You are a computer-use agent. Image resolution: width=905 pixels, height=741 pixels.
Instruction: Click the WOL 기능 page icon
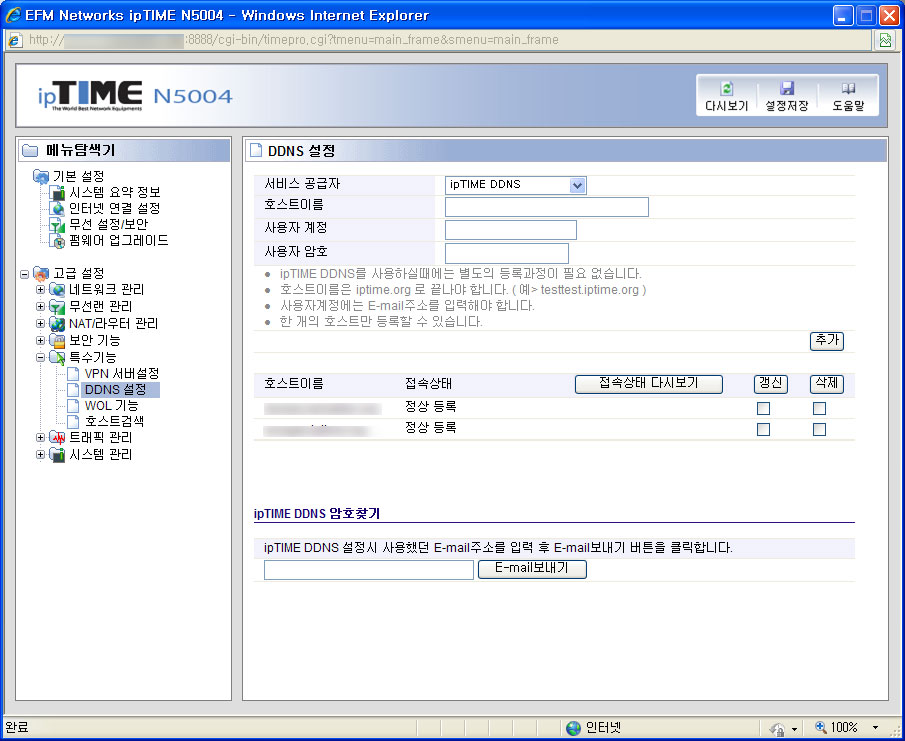[x=73, y=406]
